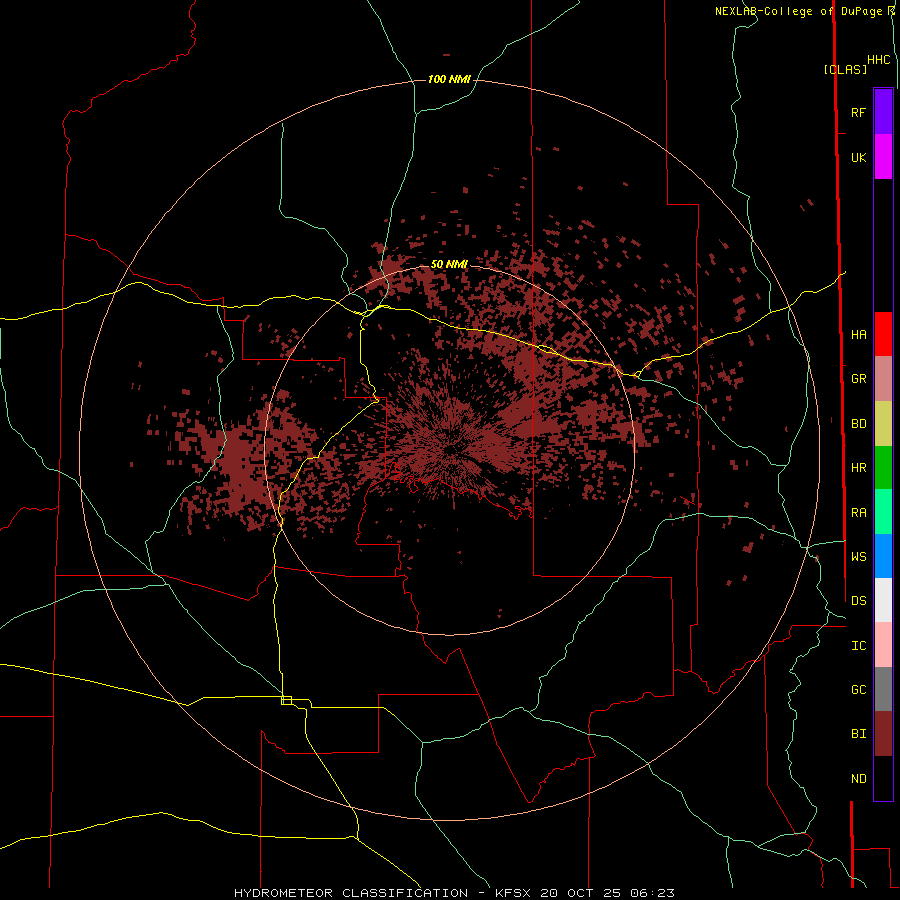900x900 pixels.
Task: Select the WS blue legend swatch
Action: pos(883,556)
